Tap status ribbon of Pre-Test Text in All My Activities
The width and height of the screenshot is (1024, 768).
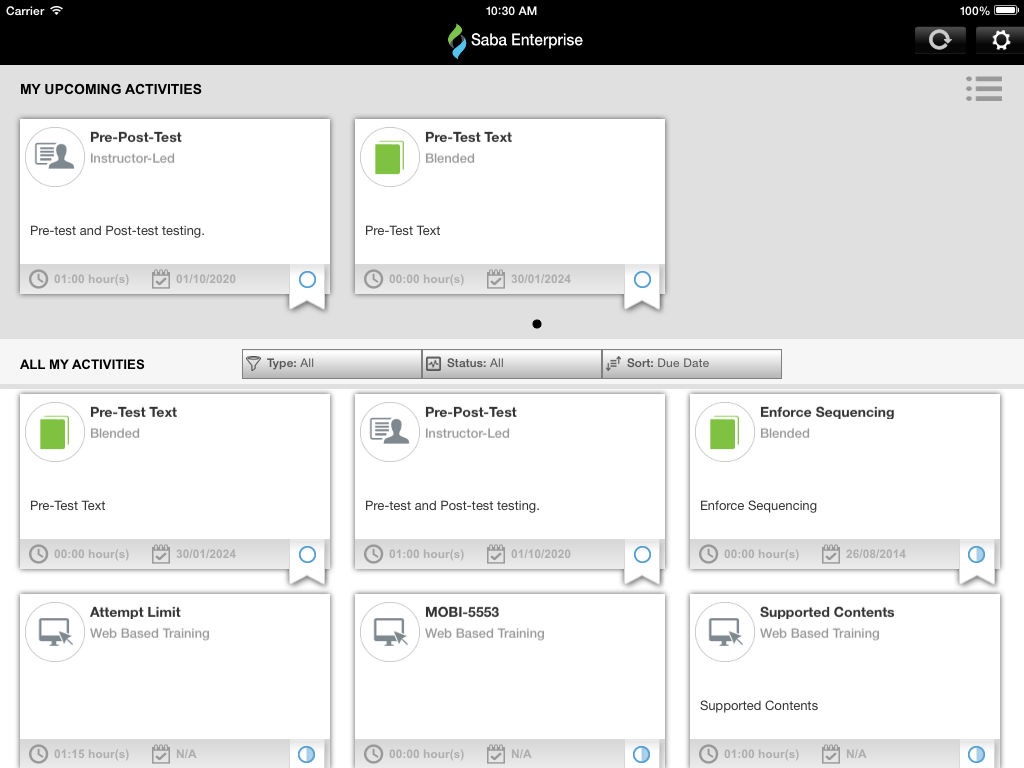click(x=307, y=560)
